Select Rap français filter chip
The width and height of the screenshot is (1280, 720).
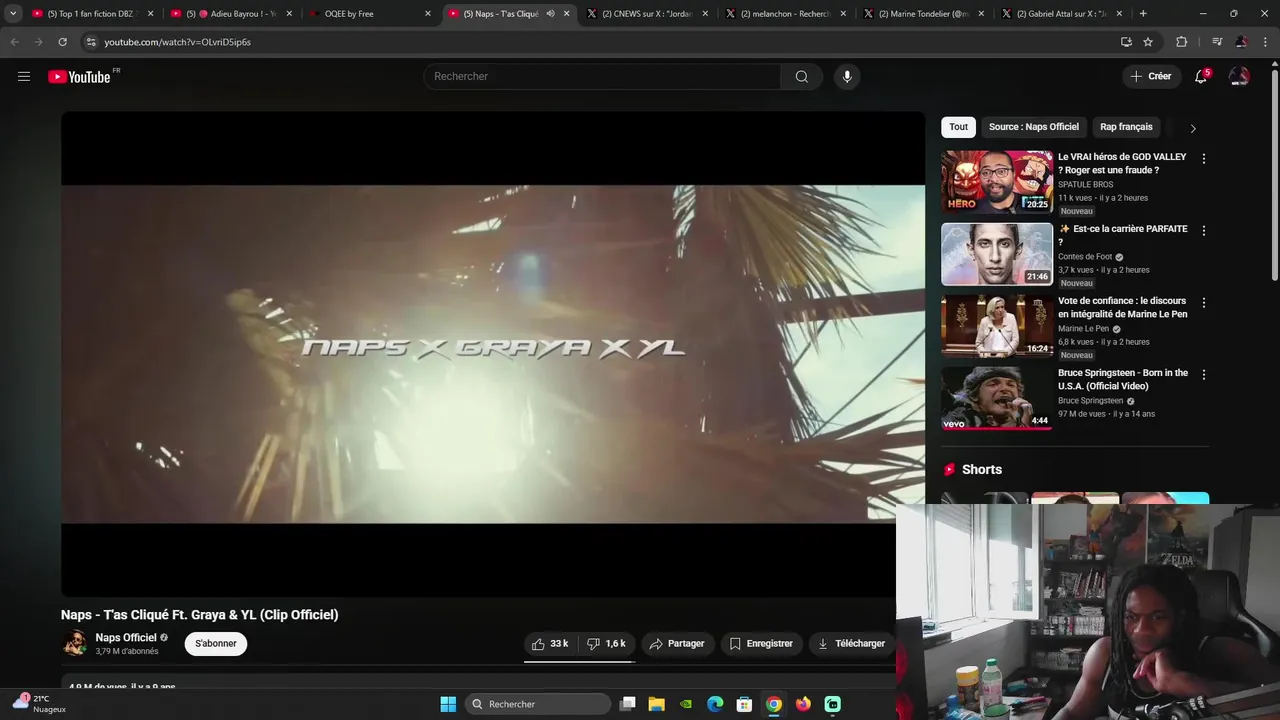click(x=1126, y=127)
